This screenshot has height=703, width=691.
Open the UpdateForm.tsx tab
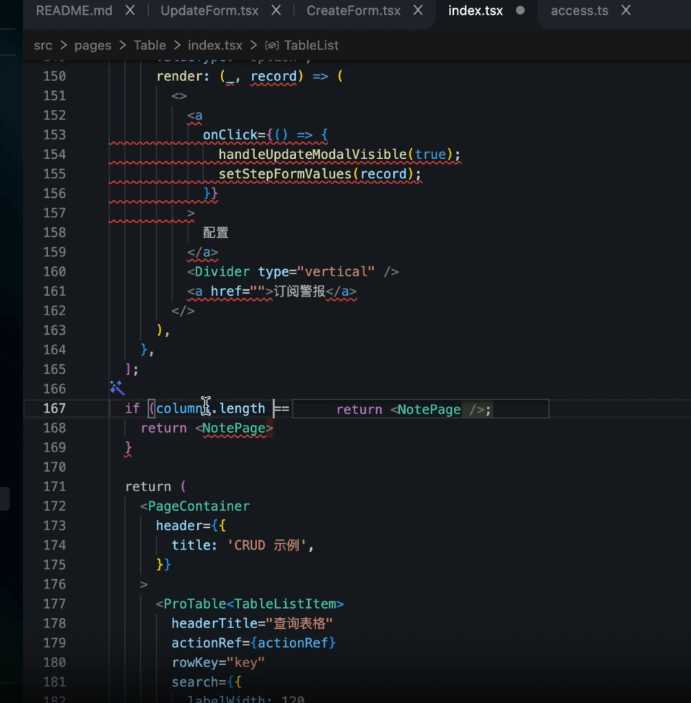(209, 11)
